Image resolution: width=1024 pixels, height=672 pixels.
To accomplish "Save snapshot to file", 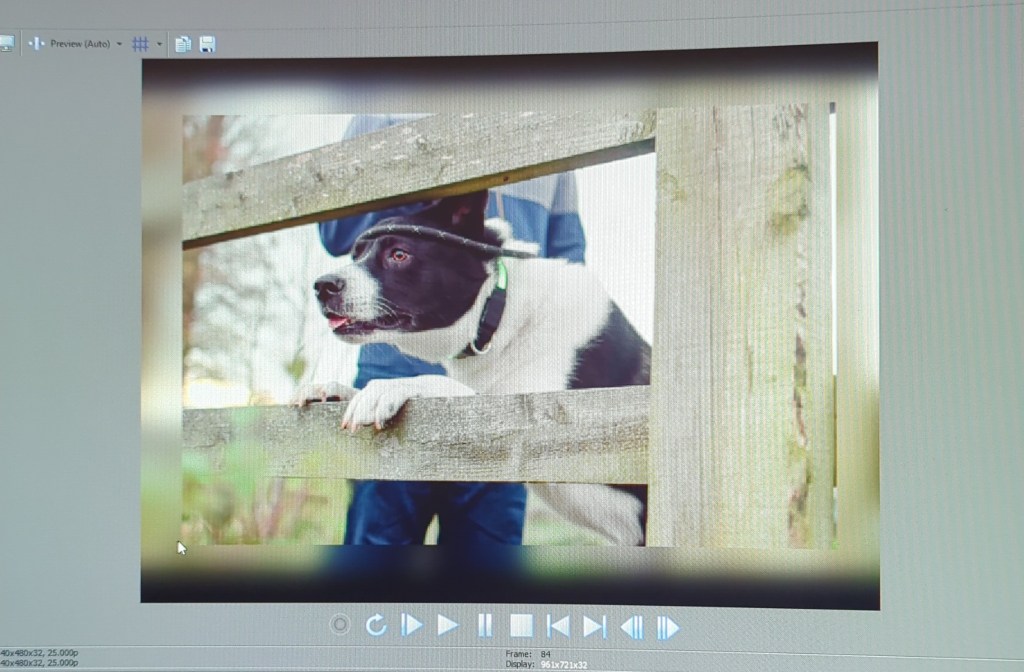I will click(207, 44).
